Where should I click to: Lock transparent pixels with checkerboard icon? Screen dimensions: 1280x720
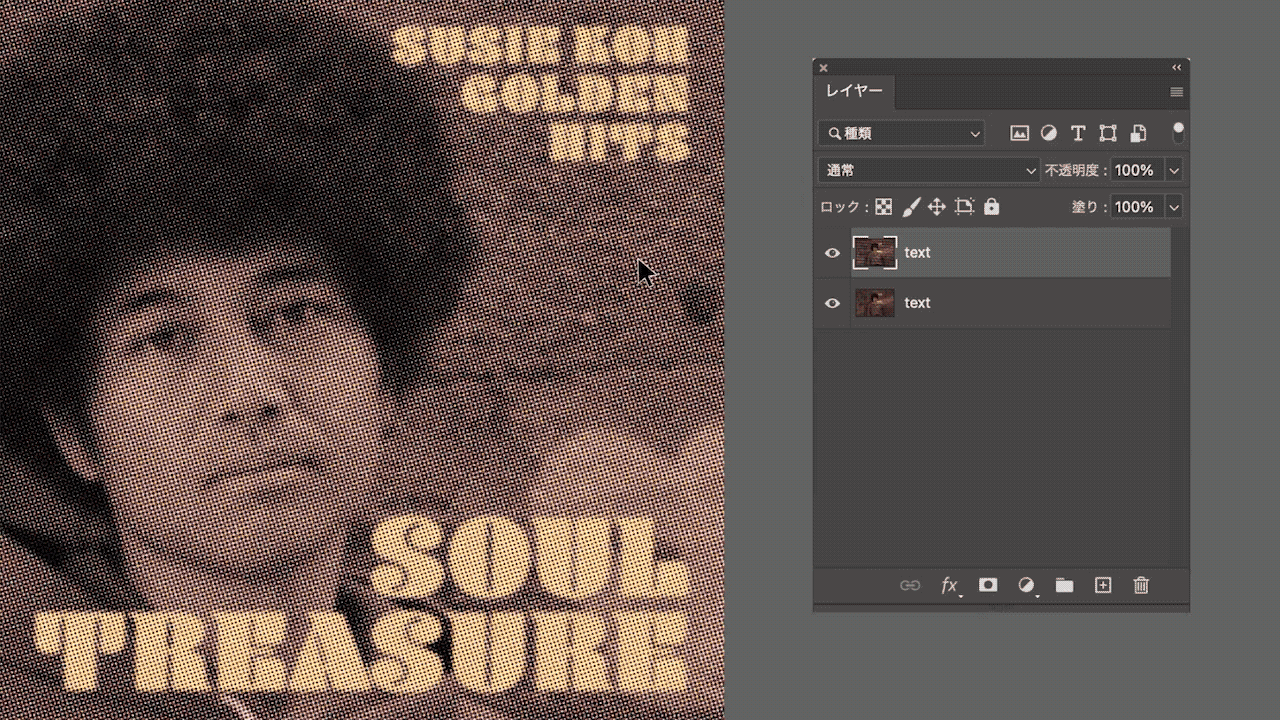point(883,207)
